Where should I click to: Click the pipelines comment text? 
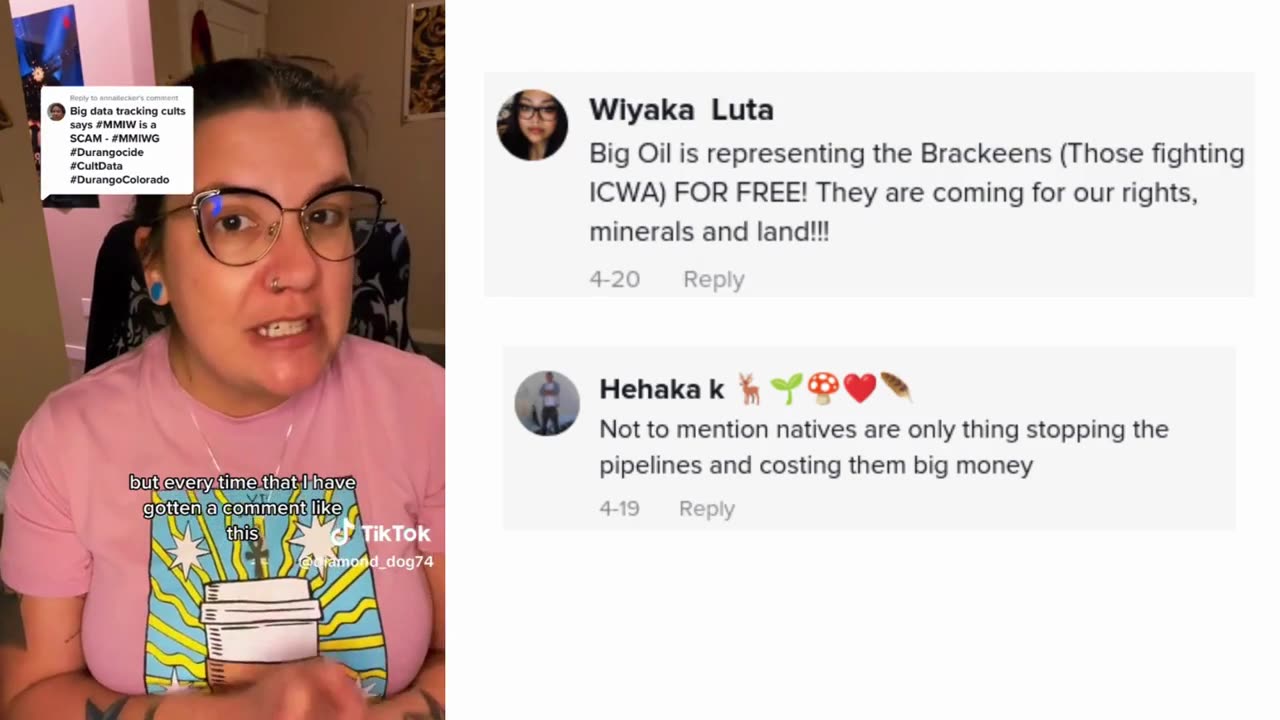[884, 447]
